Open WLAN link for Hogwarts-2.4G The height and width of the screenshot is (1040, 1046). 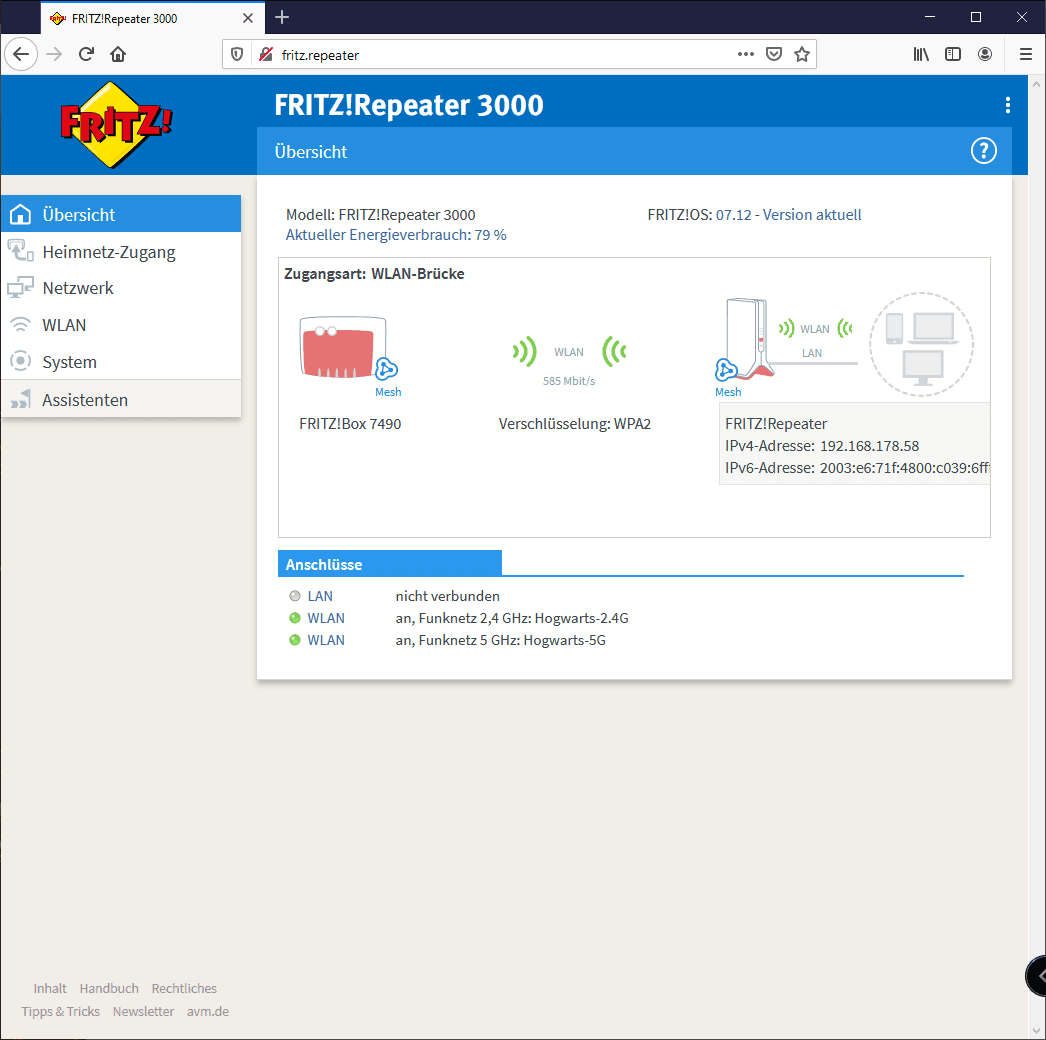326,618
